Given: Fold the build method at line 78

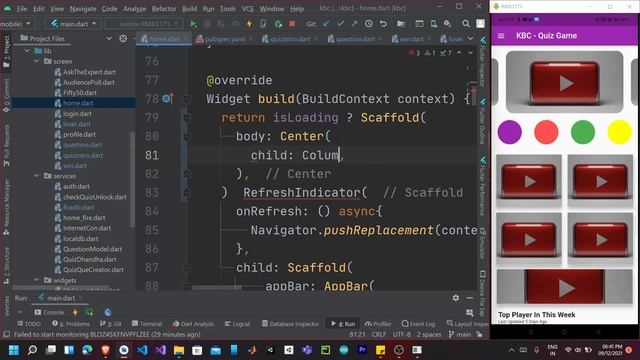Looking at the screenshot, I should 187,99.
